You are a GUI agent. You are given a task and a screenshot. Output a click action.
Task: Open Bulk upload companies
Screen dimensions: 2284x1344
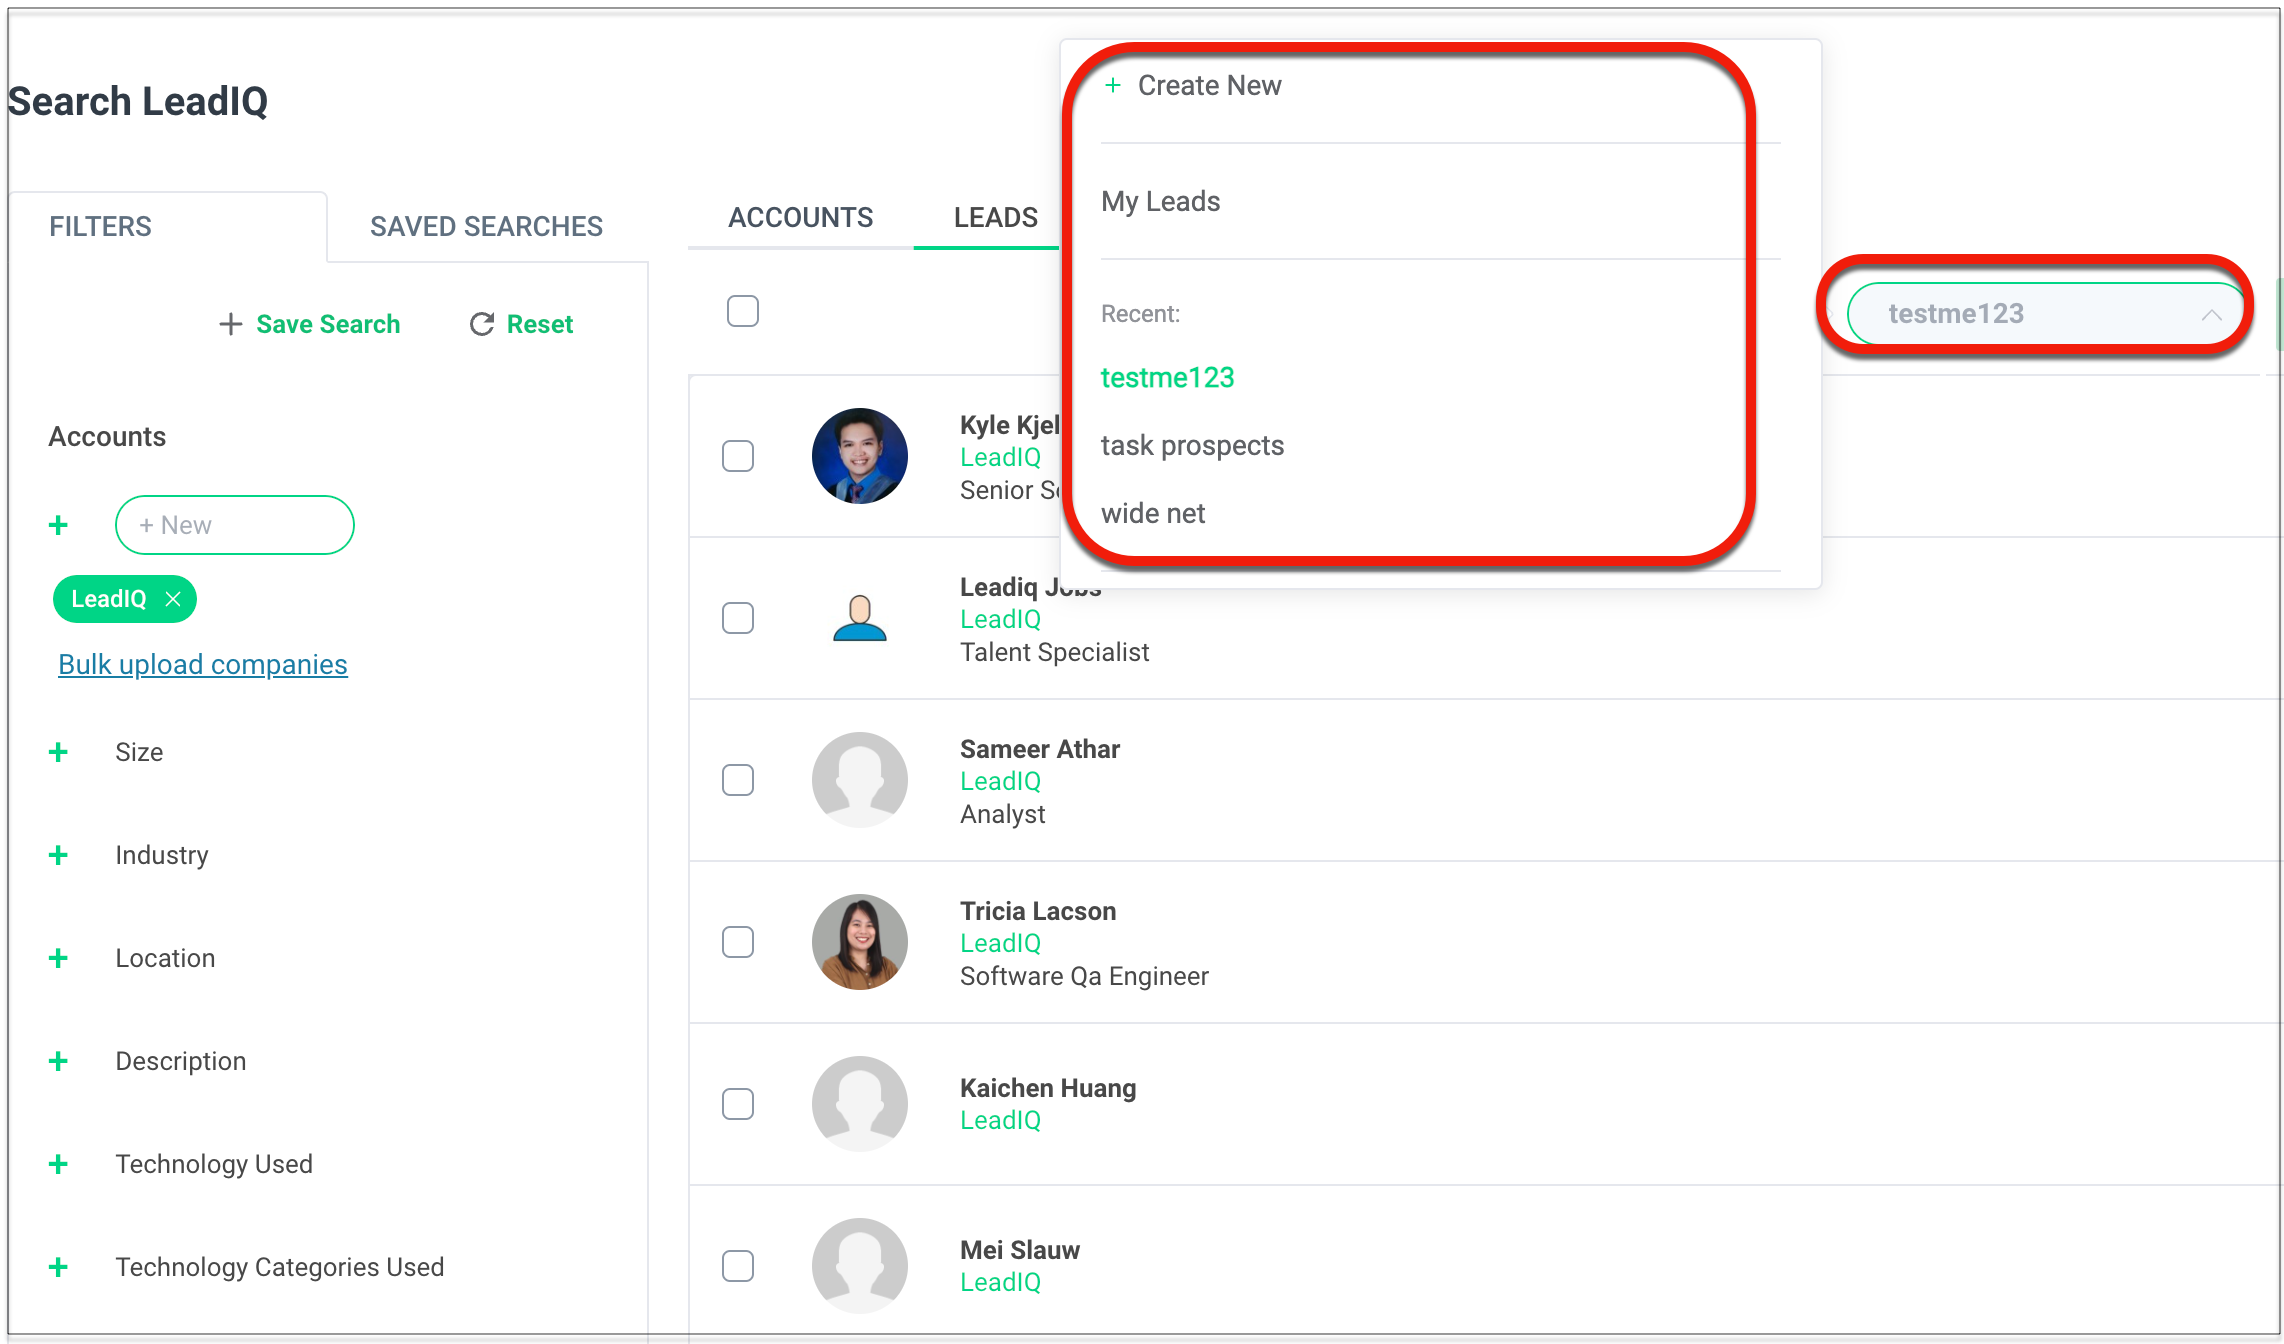(x=202, y=664)
